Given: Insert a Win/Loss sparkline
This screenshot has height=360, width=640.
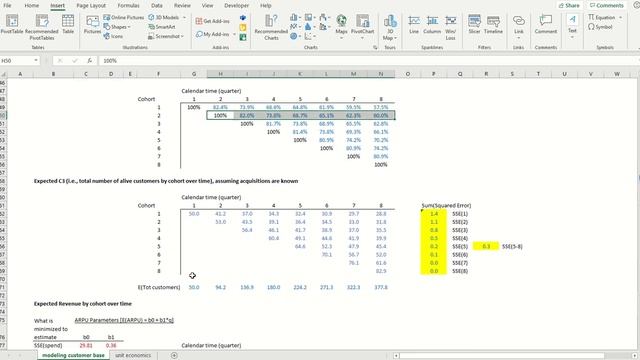Looking at the screenshot, I should (451, 27).
